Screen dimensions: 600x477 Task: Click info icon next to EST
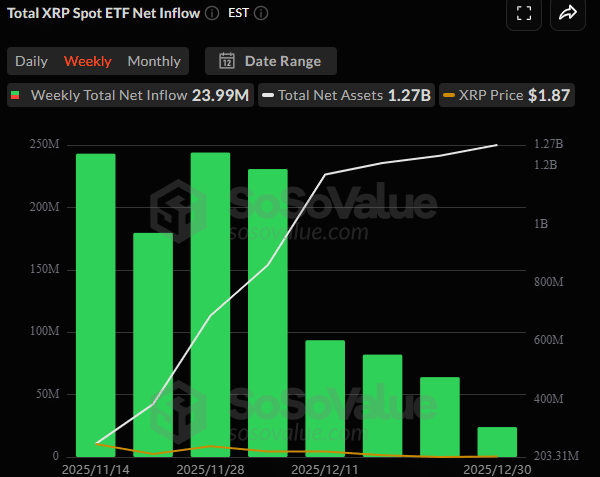point(262,14)
